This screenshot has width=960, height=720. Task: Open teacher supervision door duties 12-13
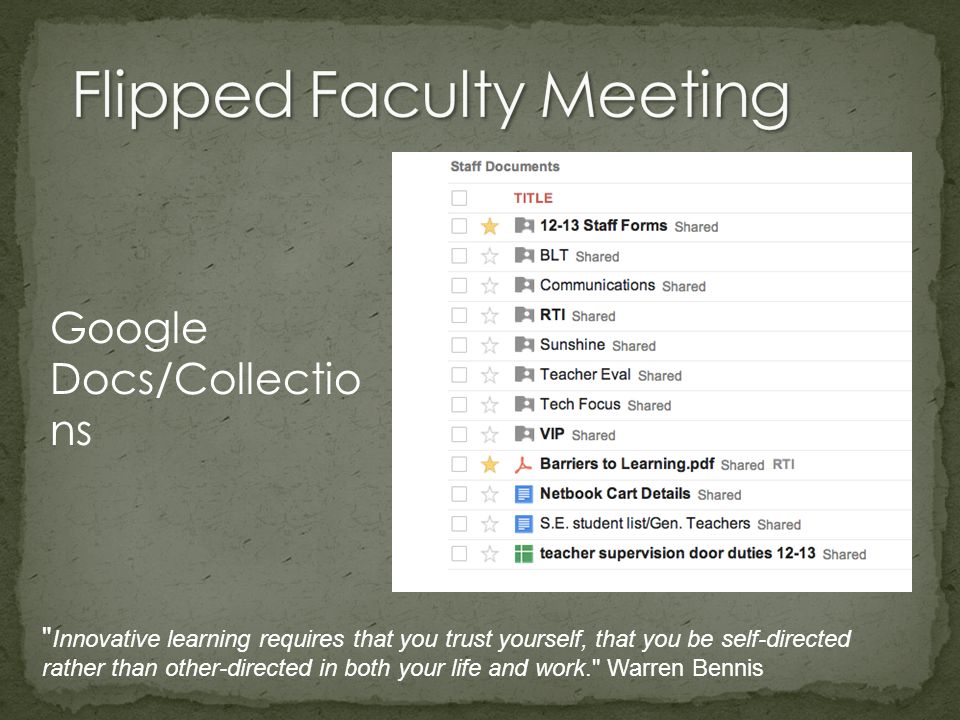click(x=677, y=553)
